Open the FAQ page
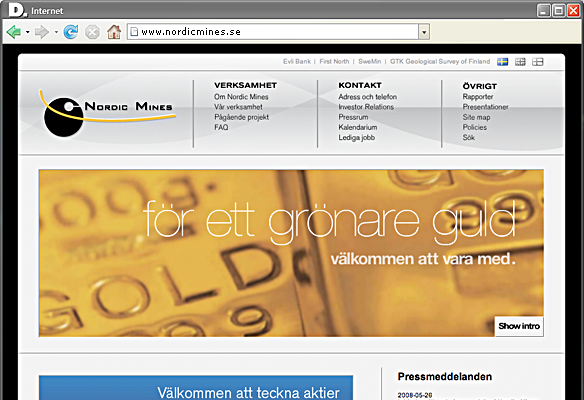584x400 pixels. coord(221,127)
